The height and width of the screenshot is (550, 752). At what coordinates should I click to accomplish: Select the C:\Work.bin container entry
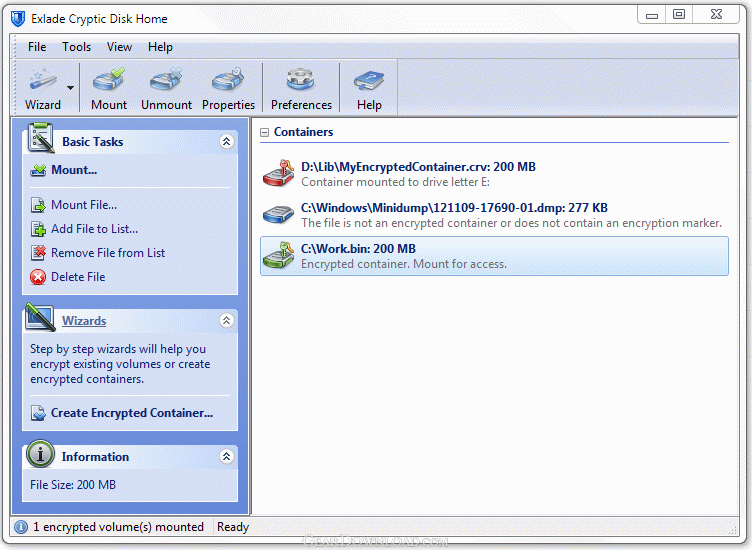pyautogui.click(x=494, y=256)
